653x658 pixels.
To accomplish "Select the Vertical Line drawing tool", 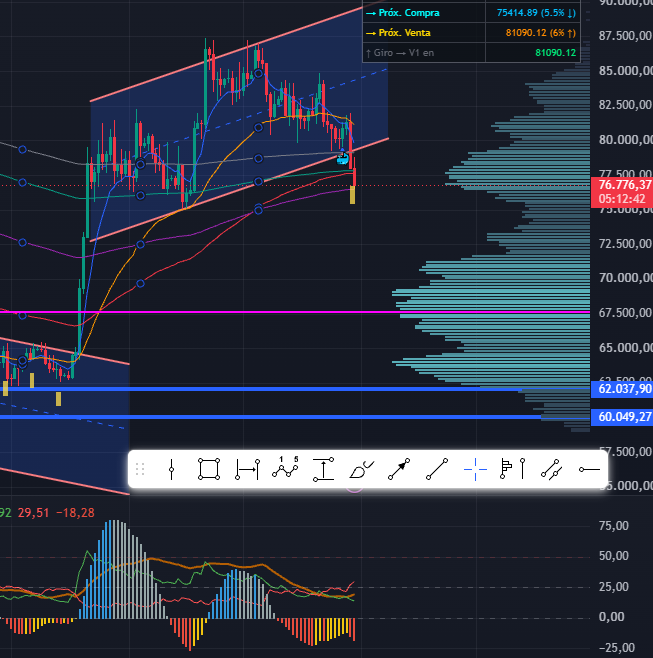I will tap(171, 469).
